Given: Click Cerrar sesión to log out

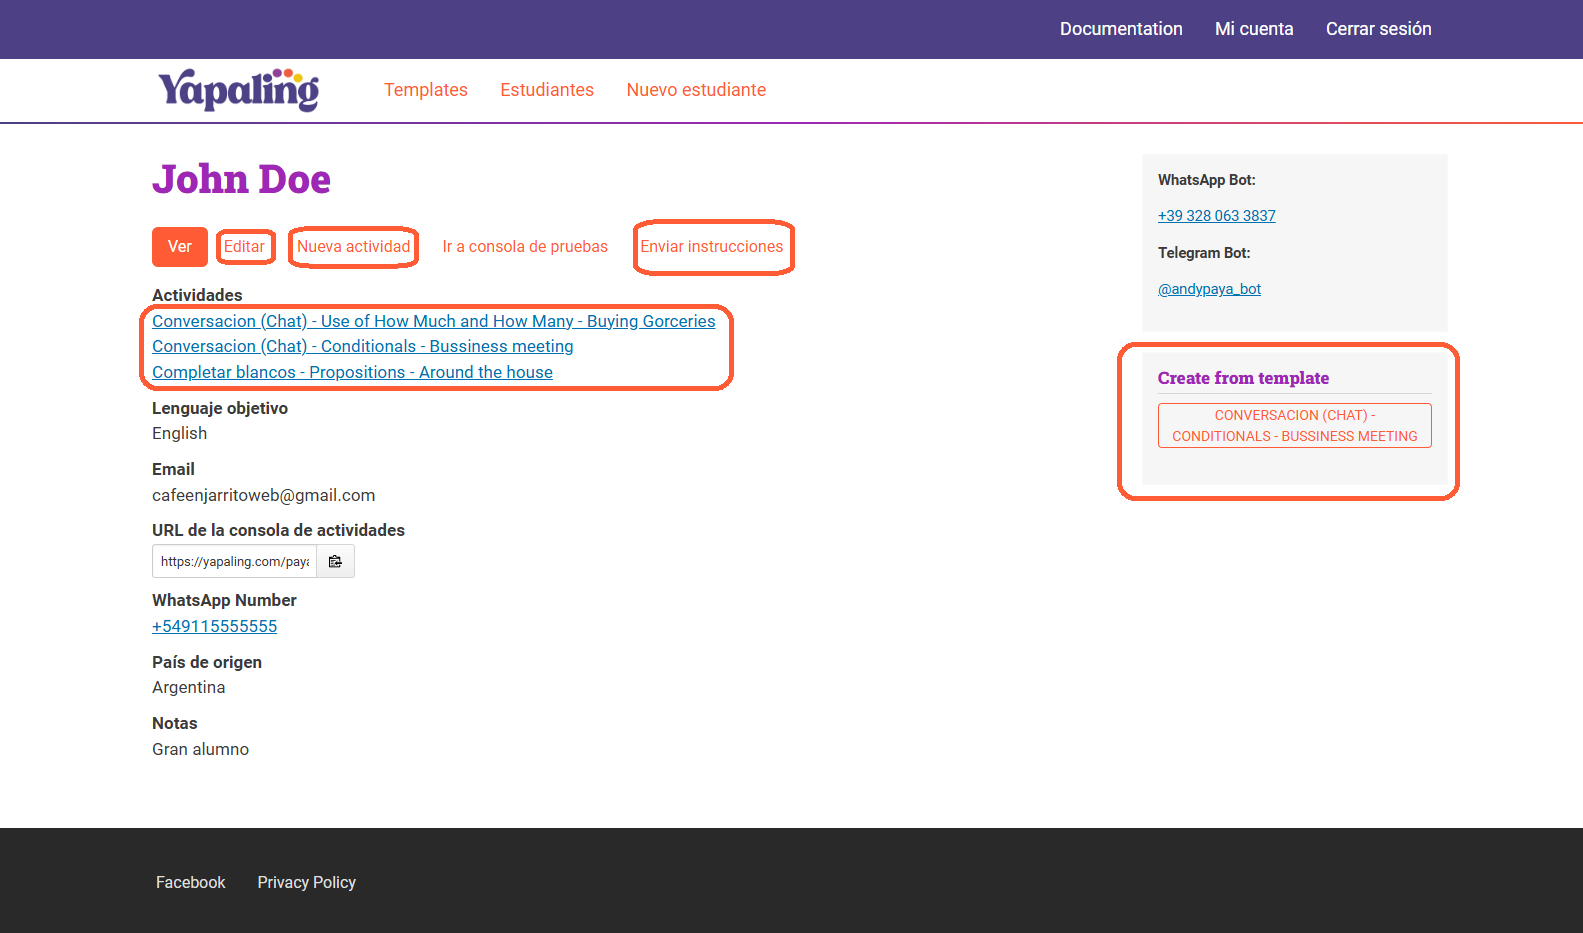Looking at the screenshot, I should tap(1377, 29).
